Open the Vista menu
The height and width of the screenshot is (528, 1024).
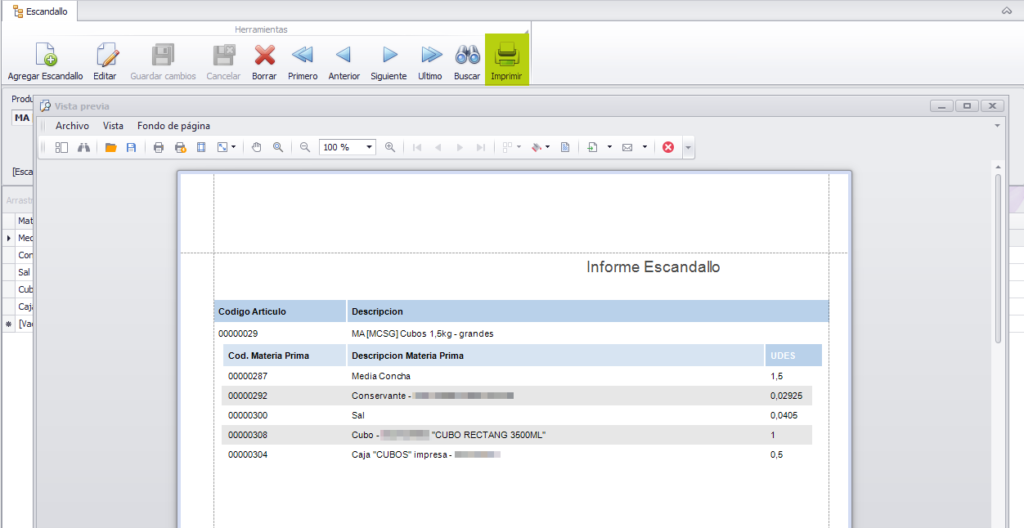tap(113, 125)
